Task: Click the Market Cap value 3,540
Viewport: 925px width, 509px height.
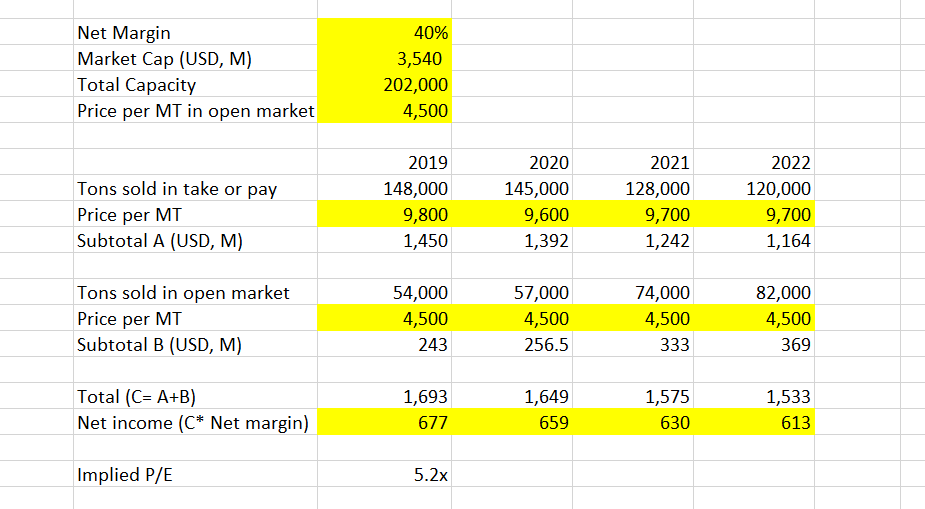Action: [384, 59]
